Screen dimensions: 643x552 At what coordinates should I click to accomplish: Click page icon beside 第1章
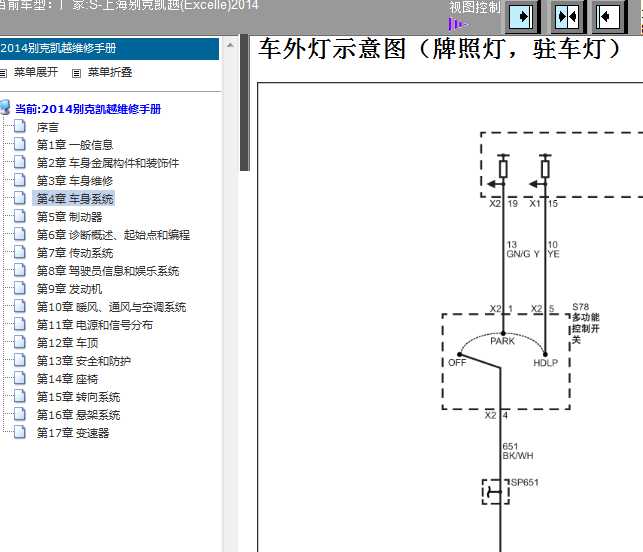pyautogui.click(x=20, y=144)
